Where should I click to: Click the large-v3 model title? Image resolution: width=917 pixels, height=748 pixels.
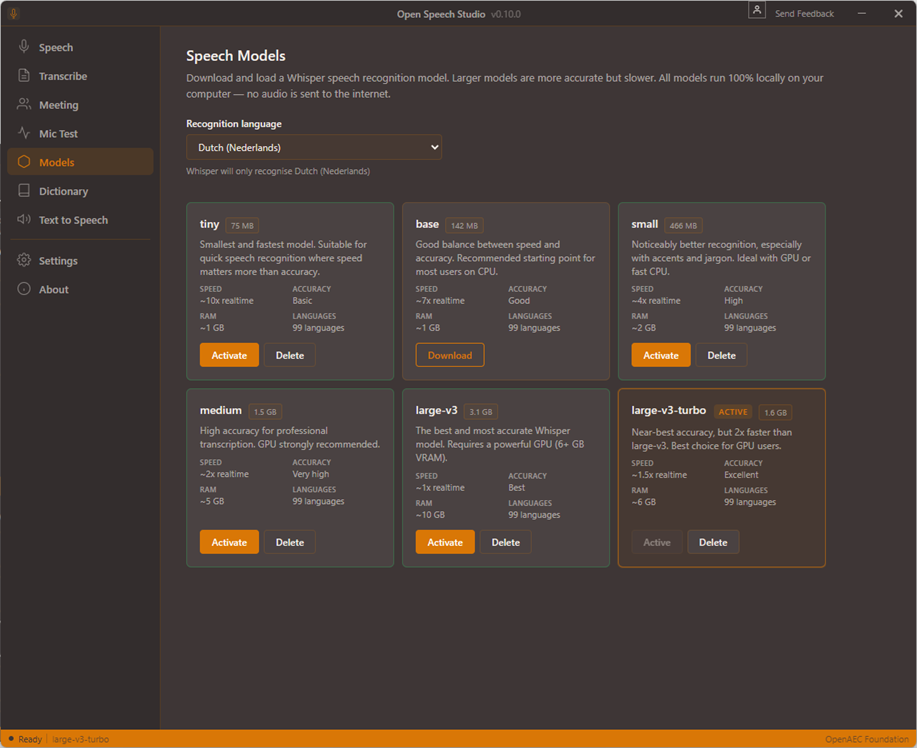pos(436,411)
